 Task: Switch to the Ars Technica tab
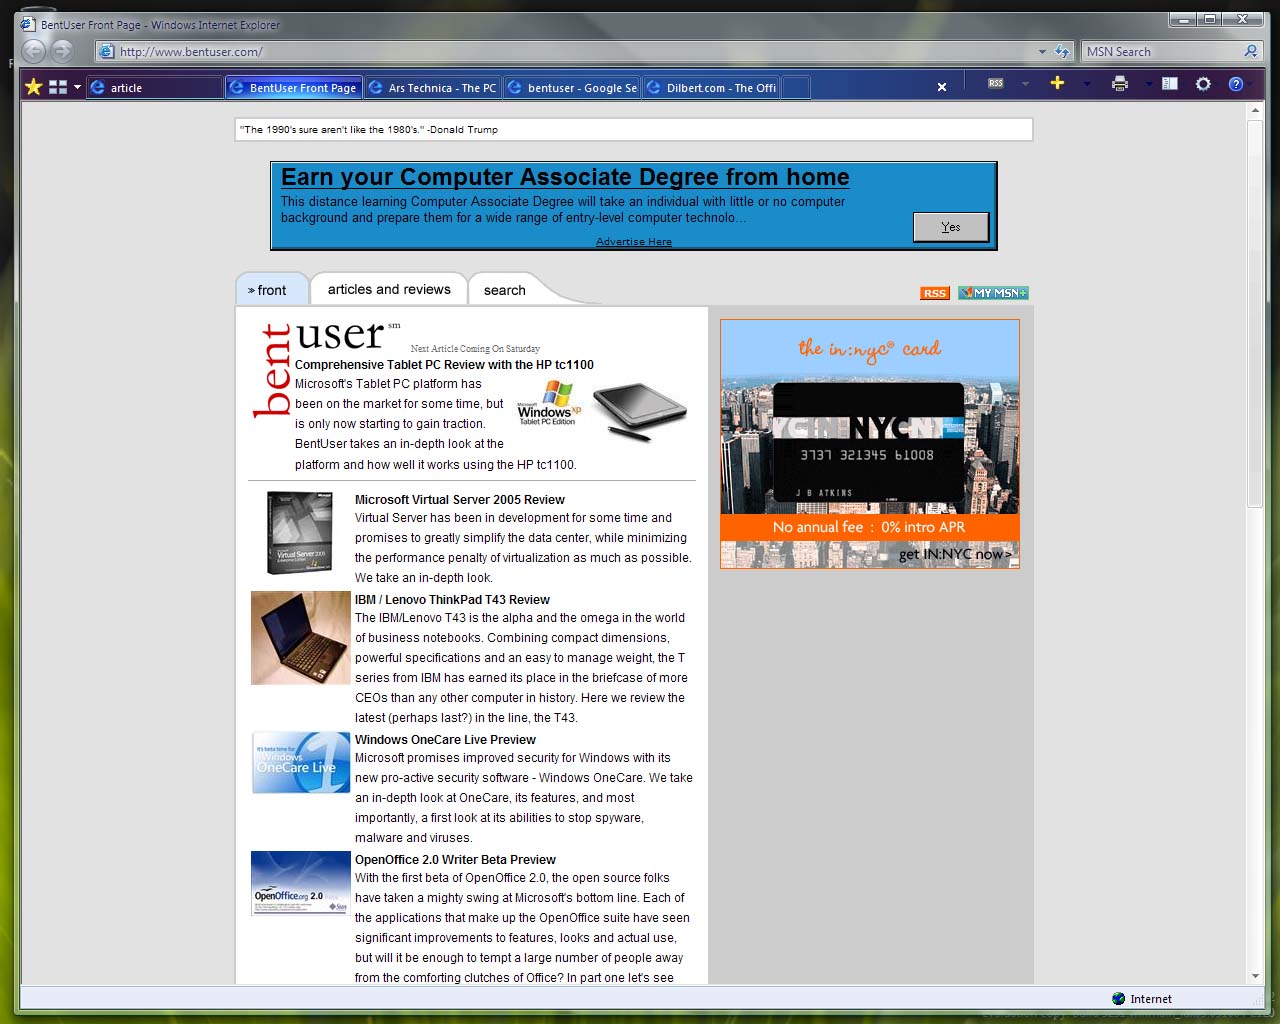pos(433,87)
